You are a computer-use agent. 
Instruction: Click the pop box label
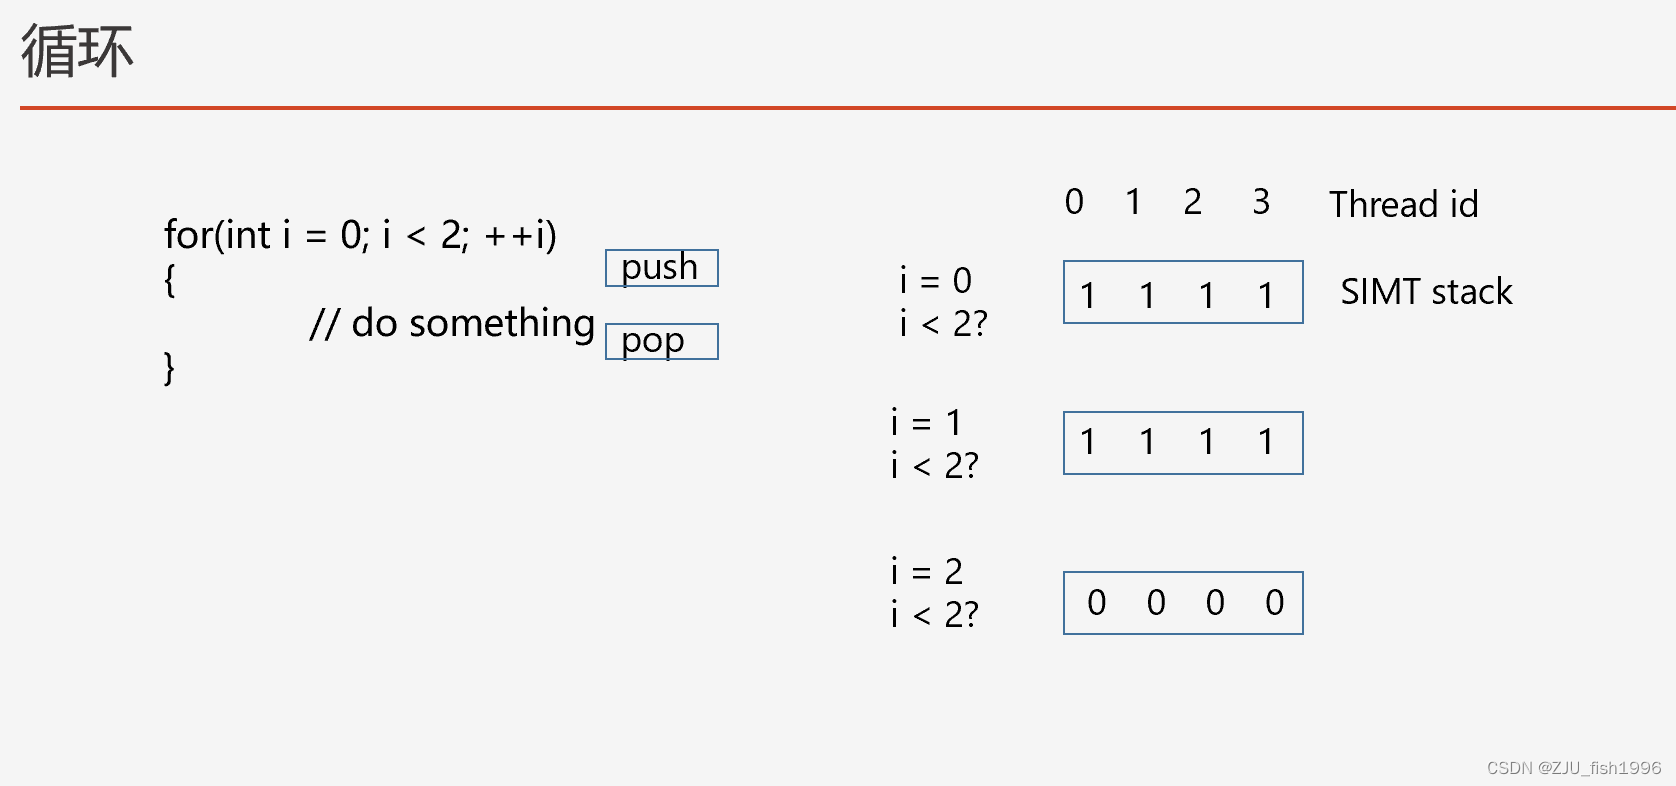point(661,341)
